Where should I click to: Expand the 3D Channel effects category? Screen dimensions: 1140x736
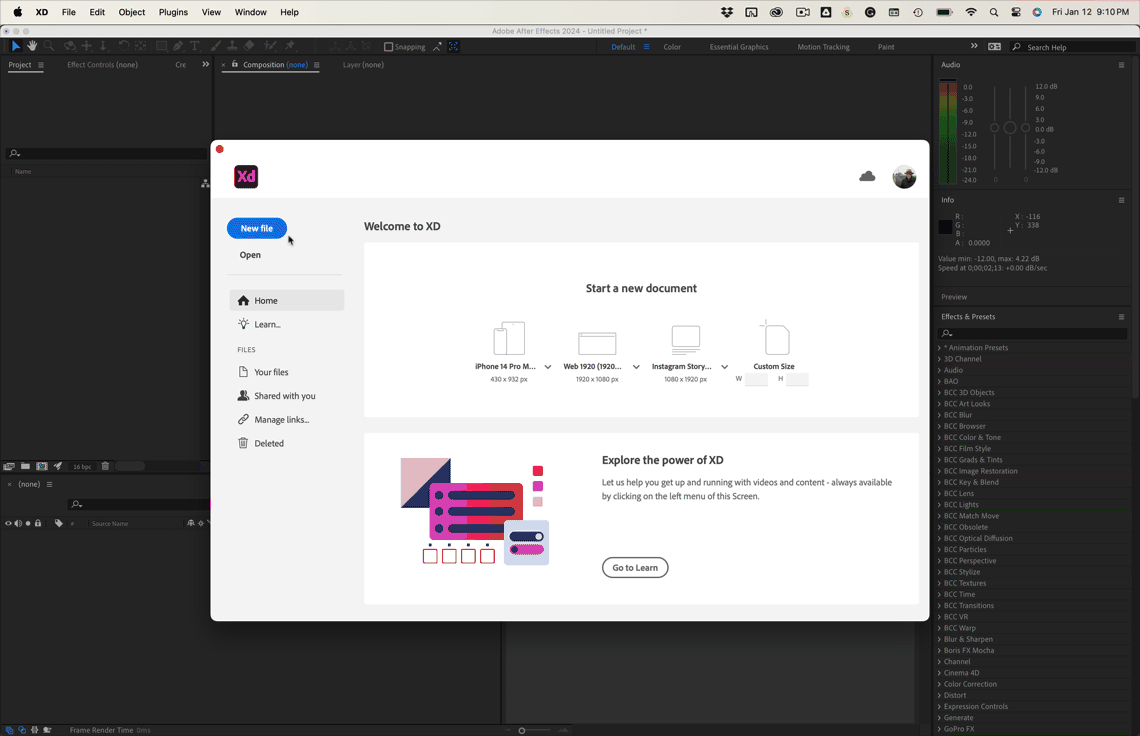(939, 359)
